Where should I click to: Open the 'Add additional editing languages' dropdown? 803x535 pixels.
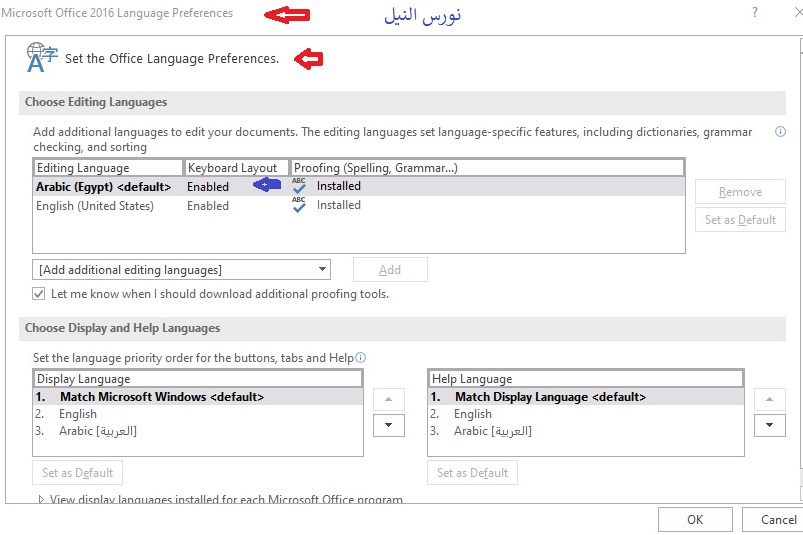pyautogui.click(x=181, y=270)
